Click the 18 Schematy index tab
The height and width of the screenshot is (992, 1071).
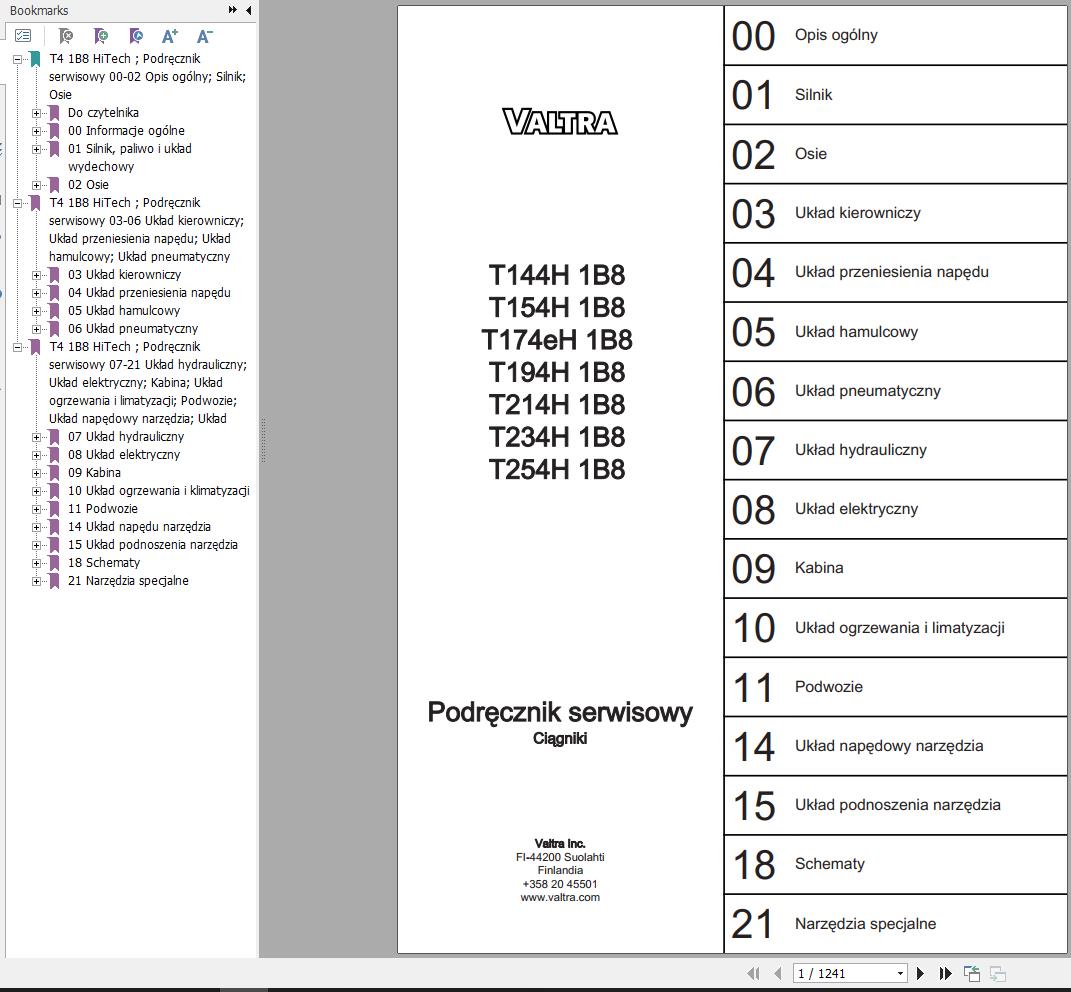(x=895, y=864)
